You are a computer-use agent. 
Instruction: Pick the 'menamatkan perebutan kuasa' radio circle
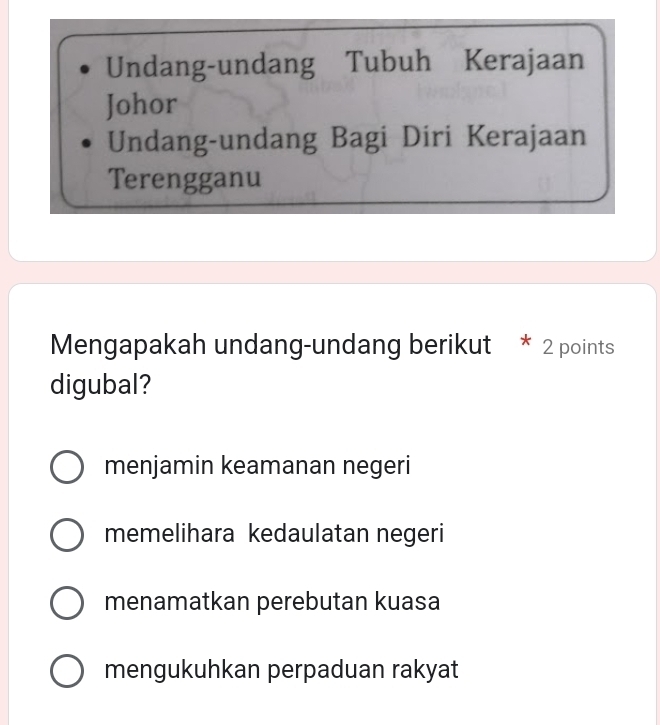[x=67, y=603]
